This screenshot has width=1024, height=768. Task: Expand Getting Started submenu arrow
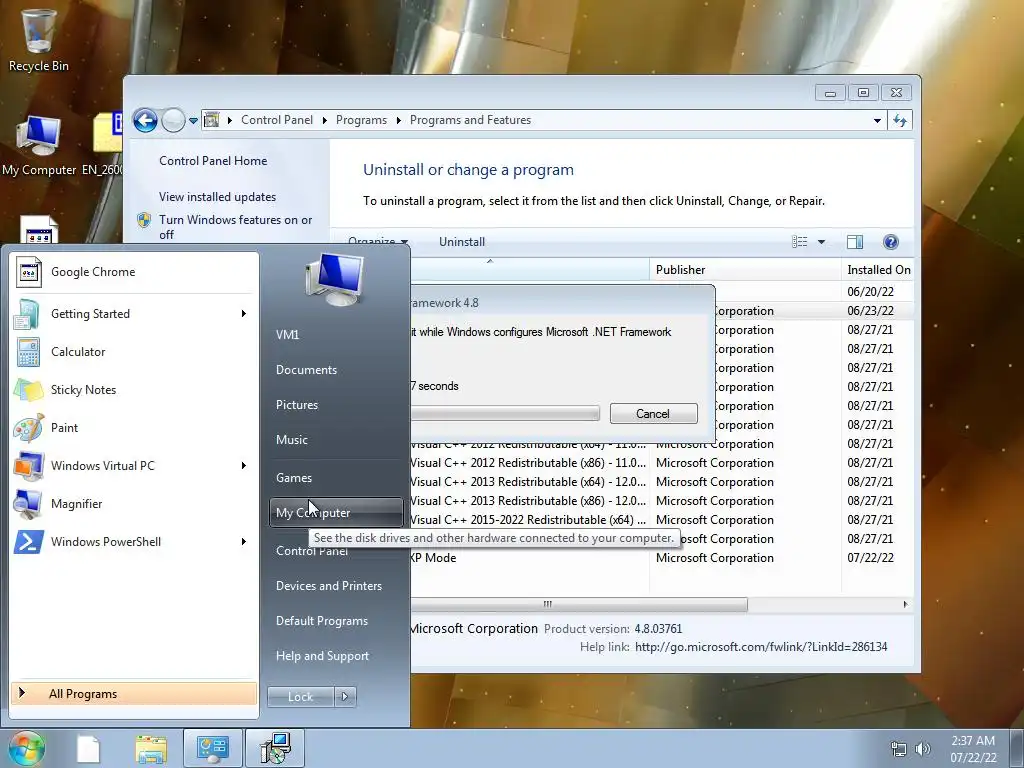click(x=244, y=313)
